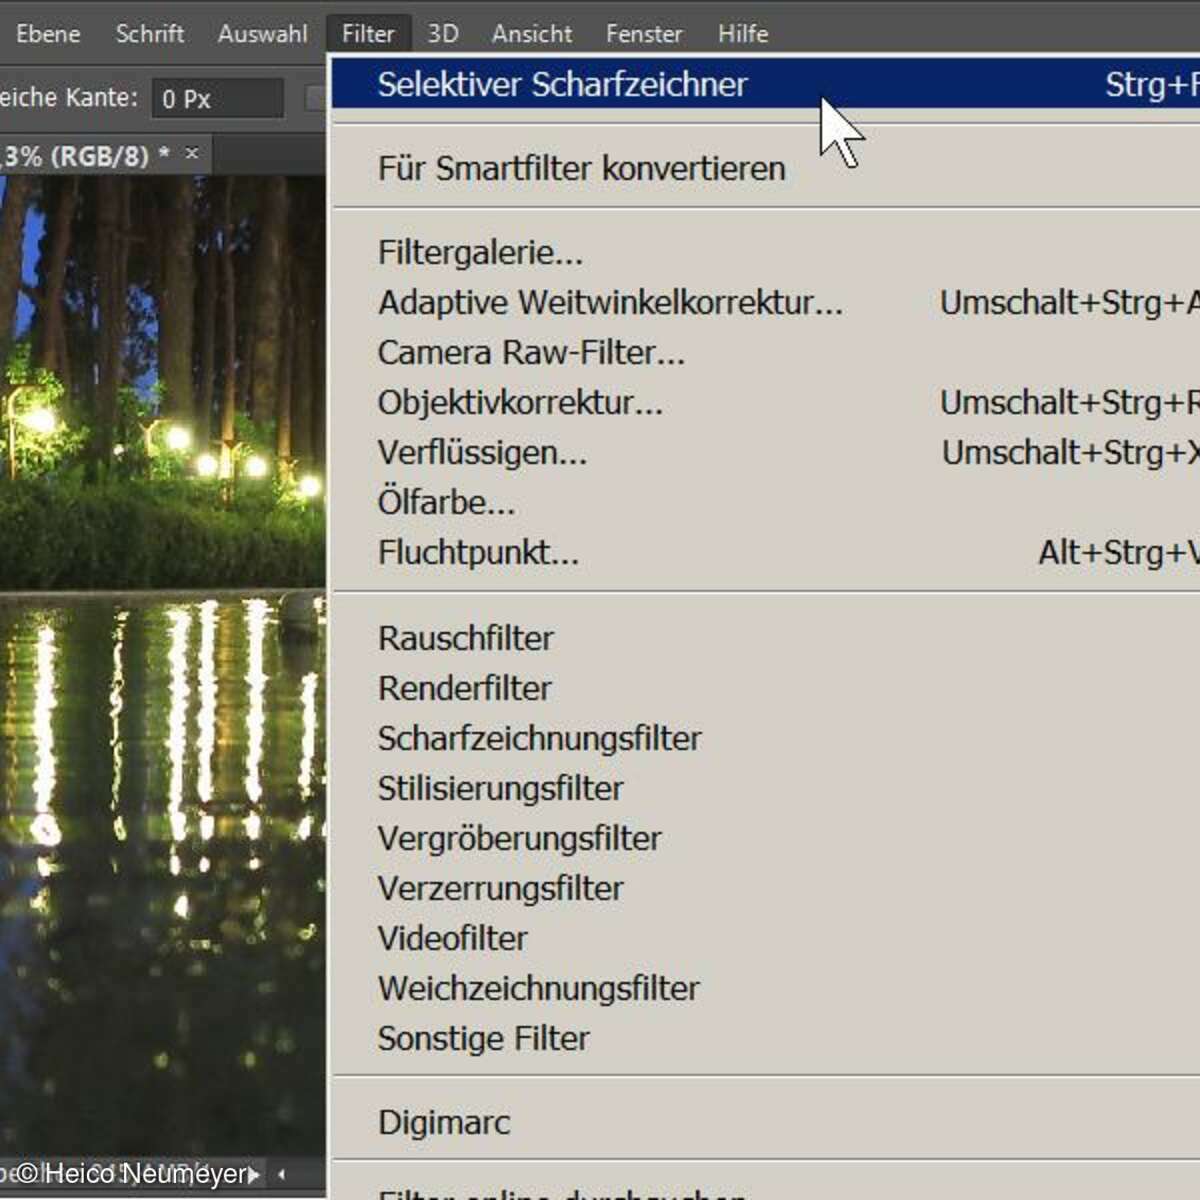Choose Selektiver Scharfzeichner from the Filter menu

(x=562, y=85)
